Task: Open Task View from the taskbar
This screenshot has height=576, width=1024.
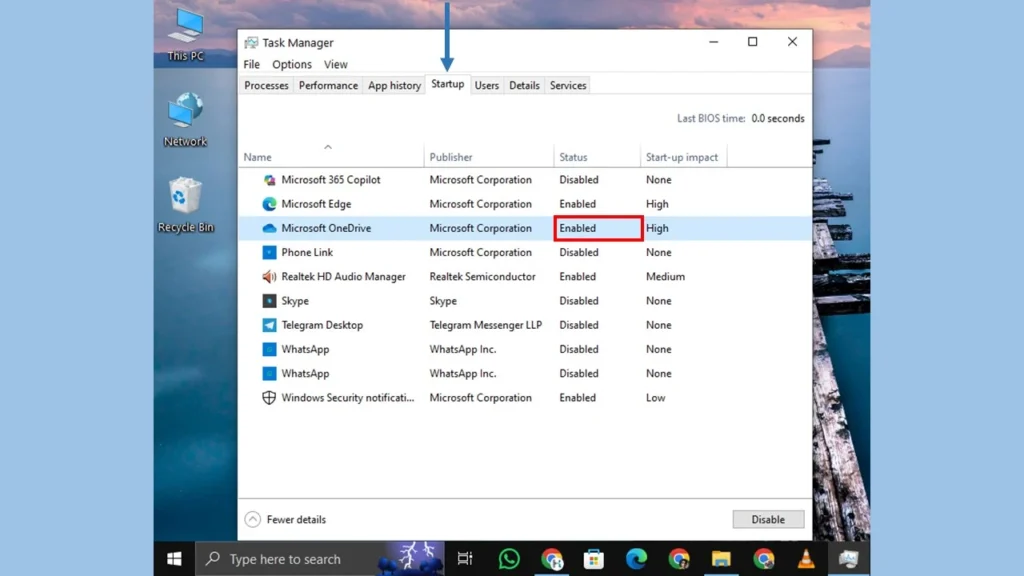Action: click(x=464, y=559)
